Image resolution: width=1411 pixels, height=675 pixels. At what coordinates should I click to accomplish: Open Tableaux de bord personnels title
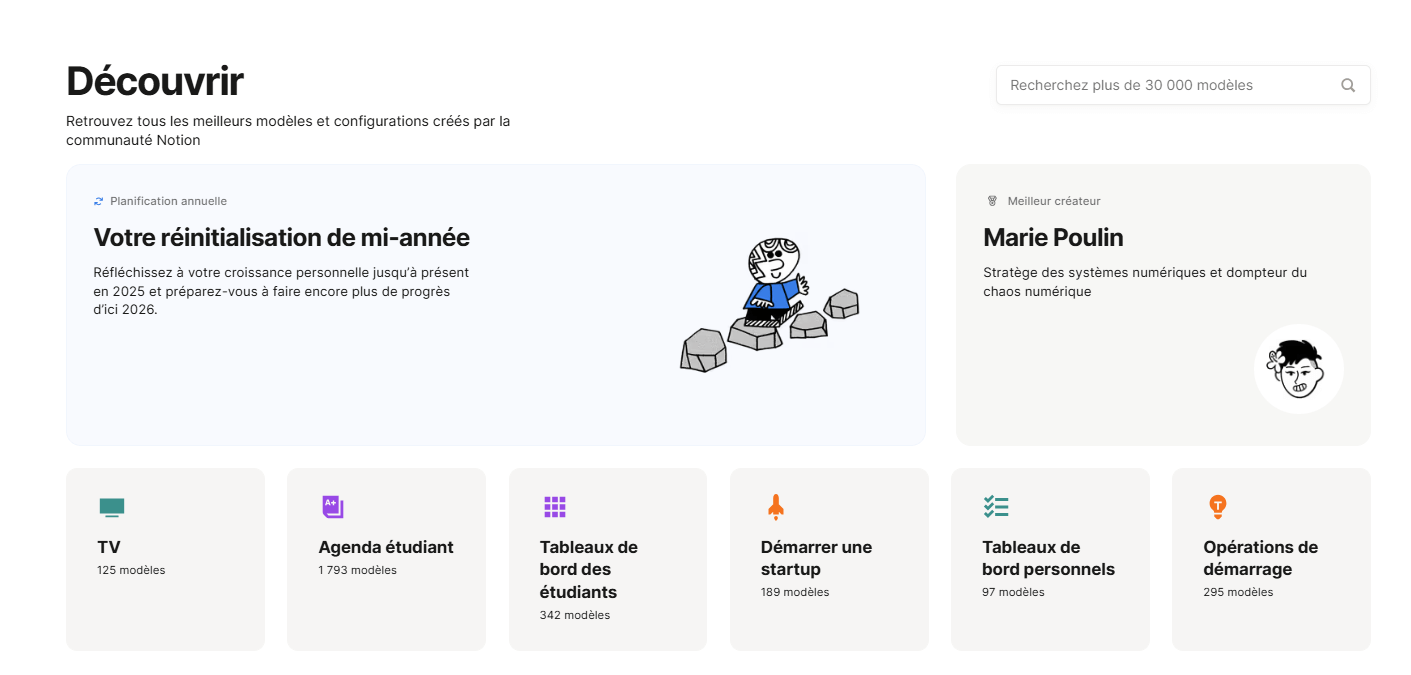[x=1048, y=558]
